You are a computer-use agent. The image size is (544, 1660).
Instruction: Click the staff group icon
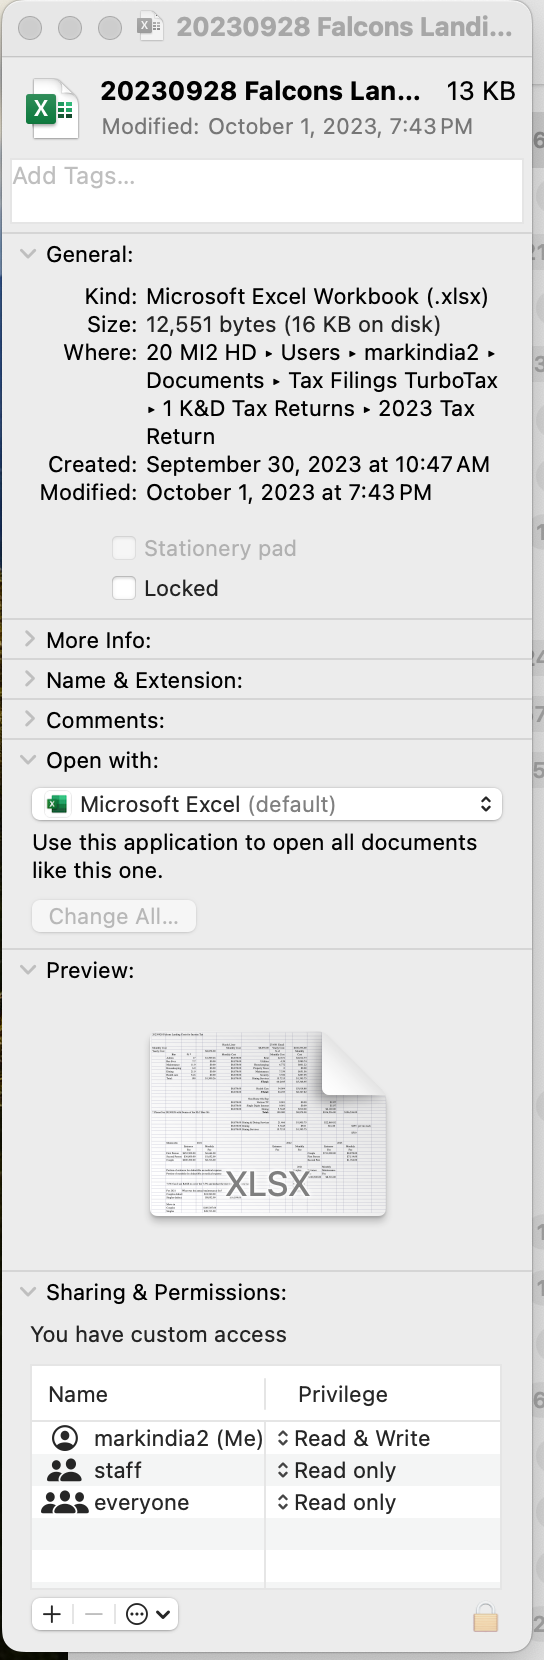65,1470
